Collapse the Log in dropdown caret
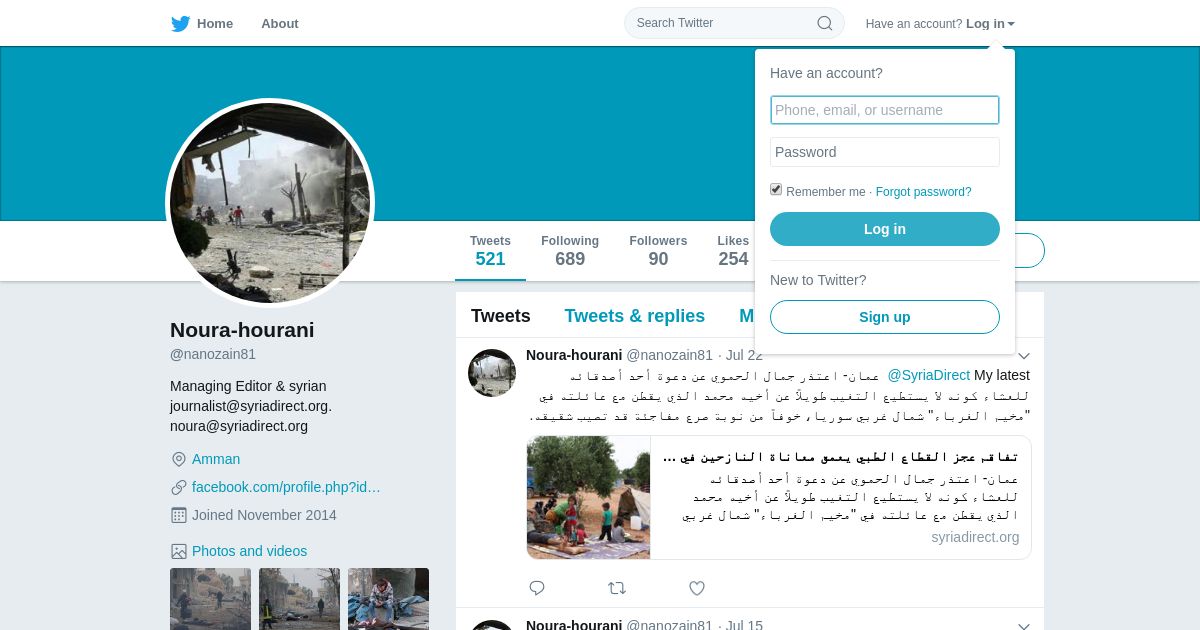Viewport: 1200px width, 630px height. (x=1011, y=24)
